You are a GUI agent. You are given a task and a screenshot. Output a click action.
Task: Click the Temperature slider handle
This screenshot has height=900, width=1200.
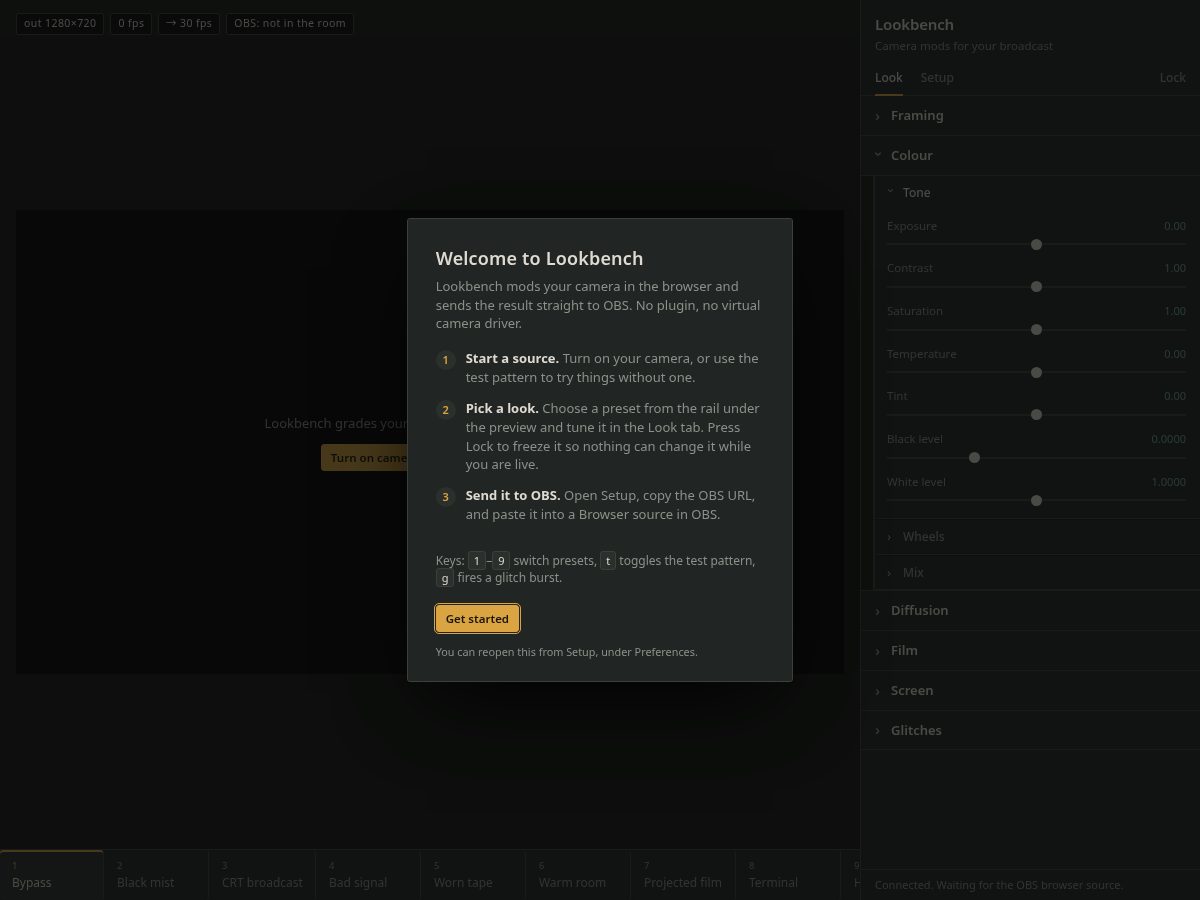[1036, 372]
